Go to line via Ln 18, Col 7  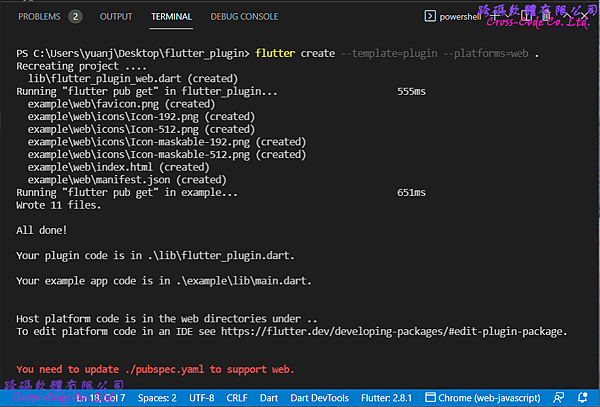pos(100,398)
